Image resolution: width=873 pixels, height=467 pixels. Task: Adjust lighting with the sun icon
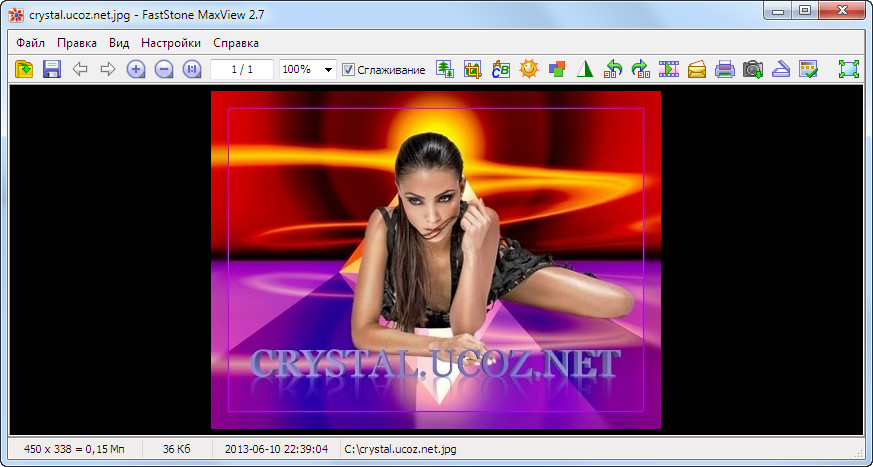[x=529, y=69]
